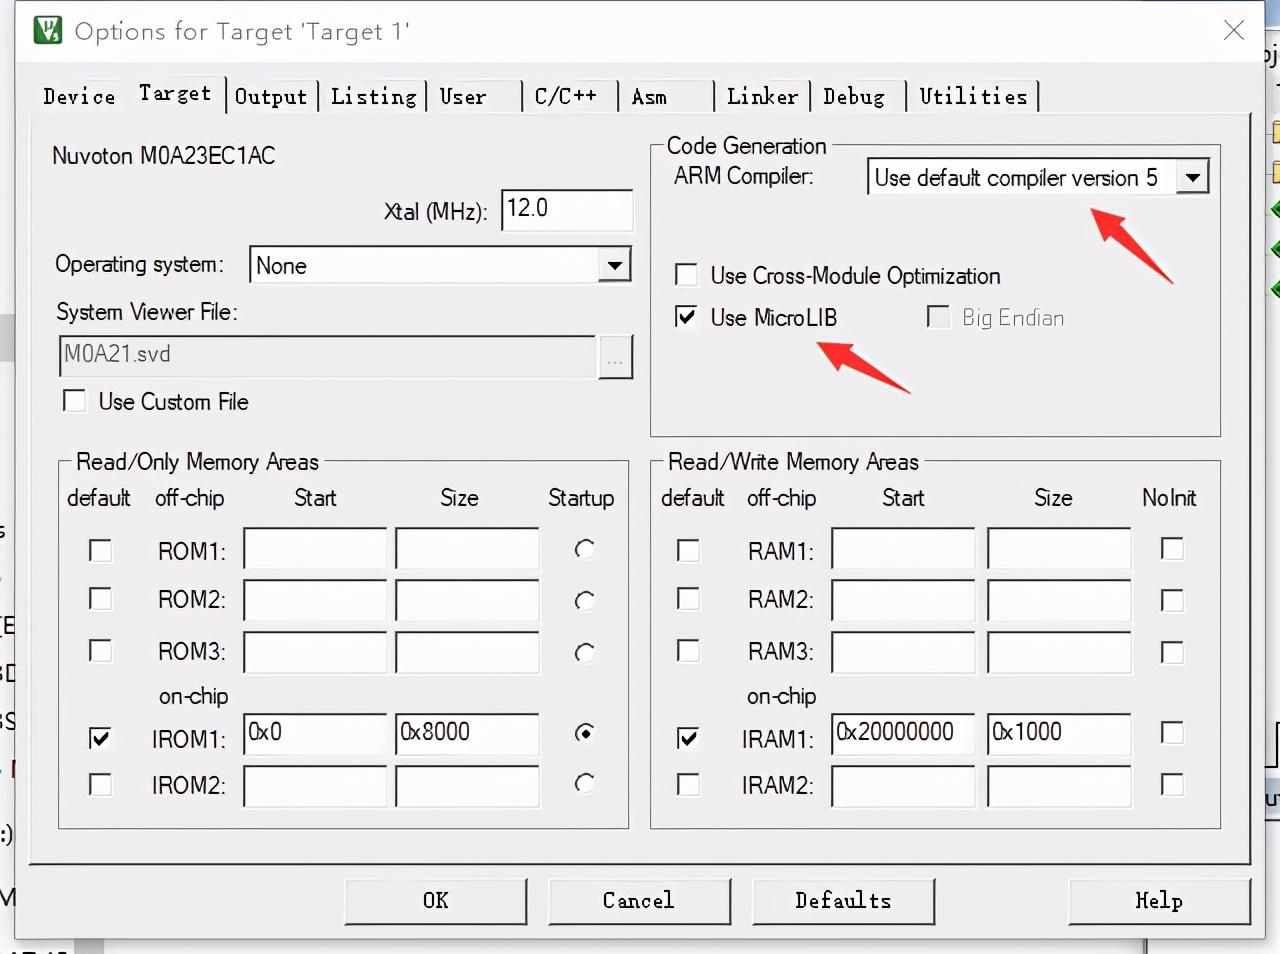Close the Options for Target dialog
1280x954 pixels.
click(1234, 30)
